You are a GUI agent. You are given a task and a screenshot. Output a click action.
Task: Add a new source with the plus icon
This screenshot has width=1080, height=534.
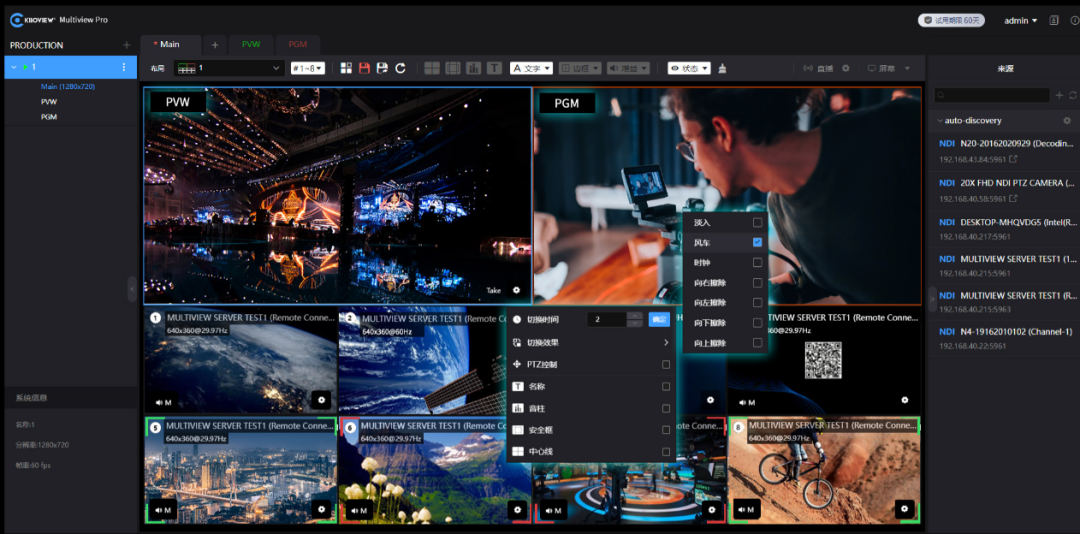[1059, 95]
